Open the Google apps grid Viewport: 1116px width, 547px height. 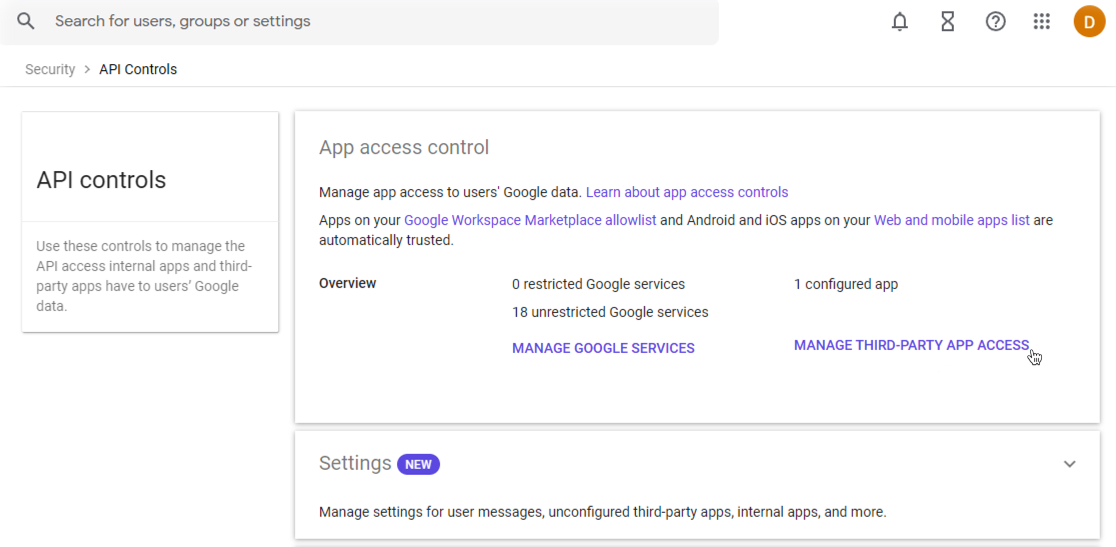(1042, 22)
